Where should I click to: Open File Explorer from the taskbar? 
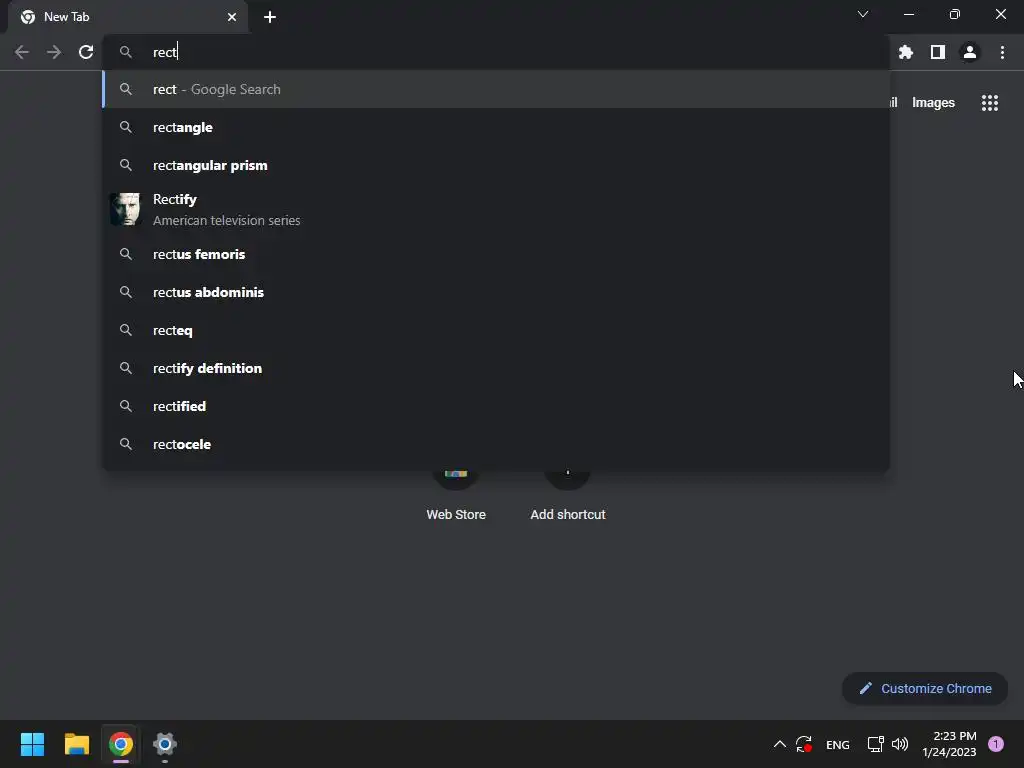point(77,744)
